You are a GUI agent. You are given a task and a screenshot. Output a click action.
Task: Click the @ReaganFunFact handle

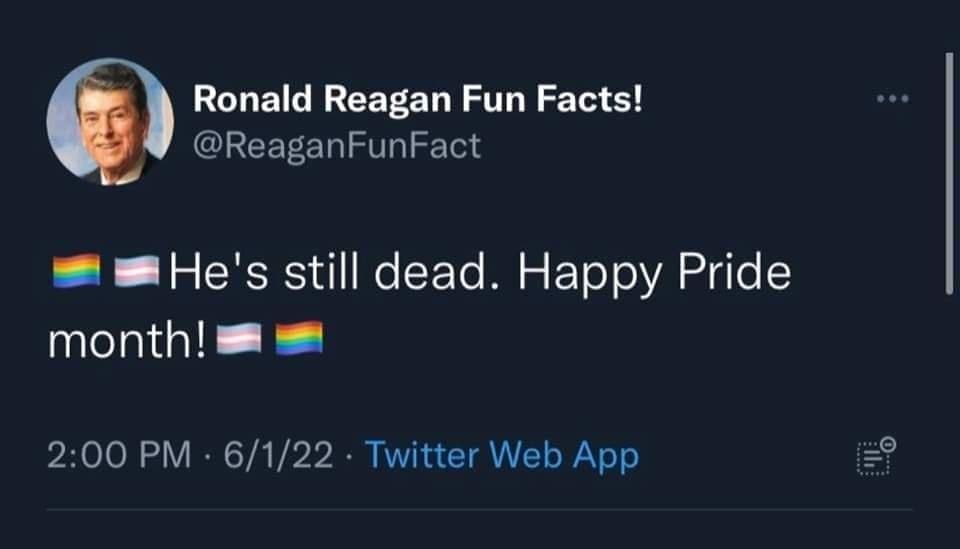(337, 146)
